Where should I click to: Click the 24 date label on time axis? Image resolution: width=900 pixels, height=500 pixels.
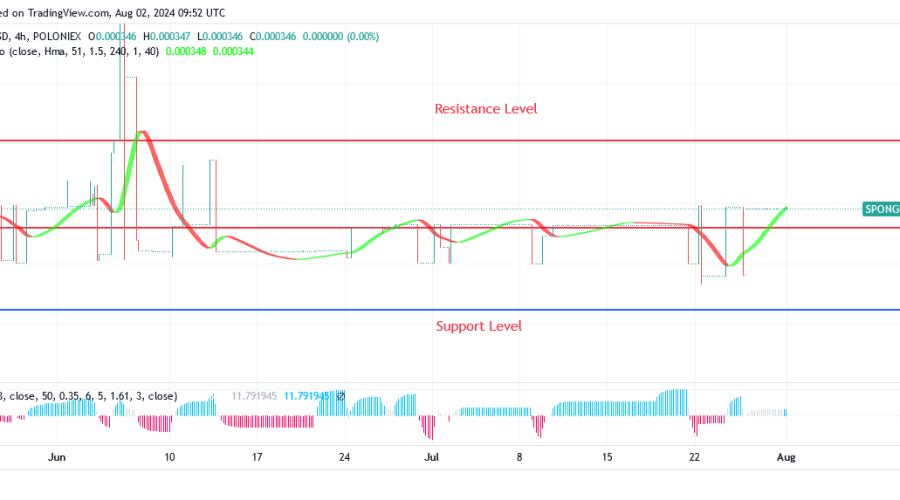pyautogui.click(x=344, y=457)
